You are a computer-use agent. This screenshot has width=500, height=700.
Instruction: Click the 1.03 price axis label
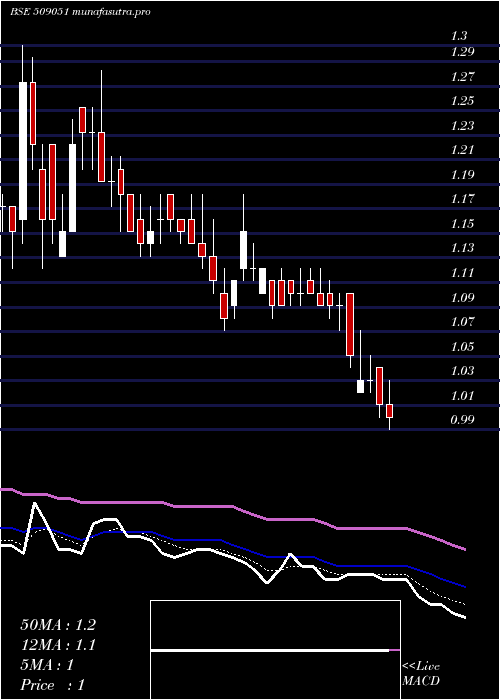click(x=462, y=371)
